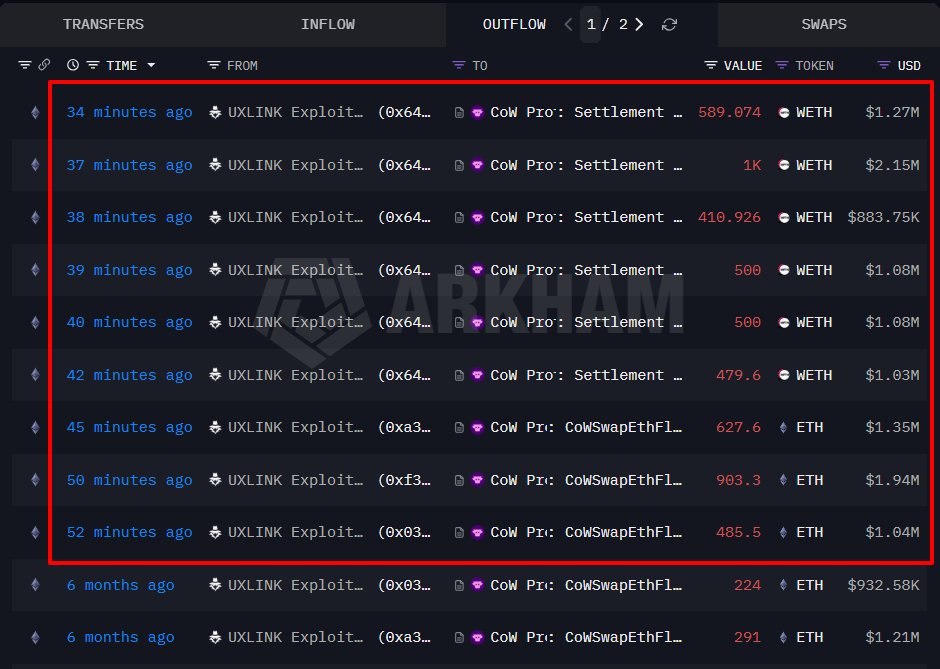Click ETH token icon in 903.3 row
Image resolution: width=940 pixels, height=669 pixels.
[x=784, y=480]
